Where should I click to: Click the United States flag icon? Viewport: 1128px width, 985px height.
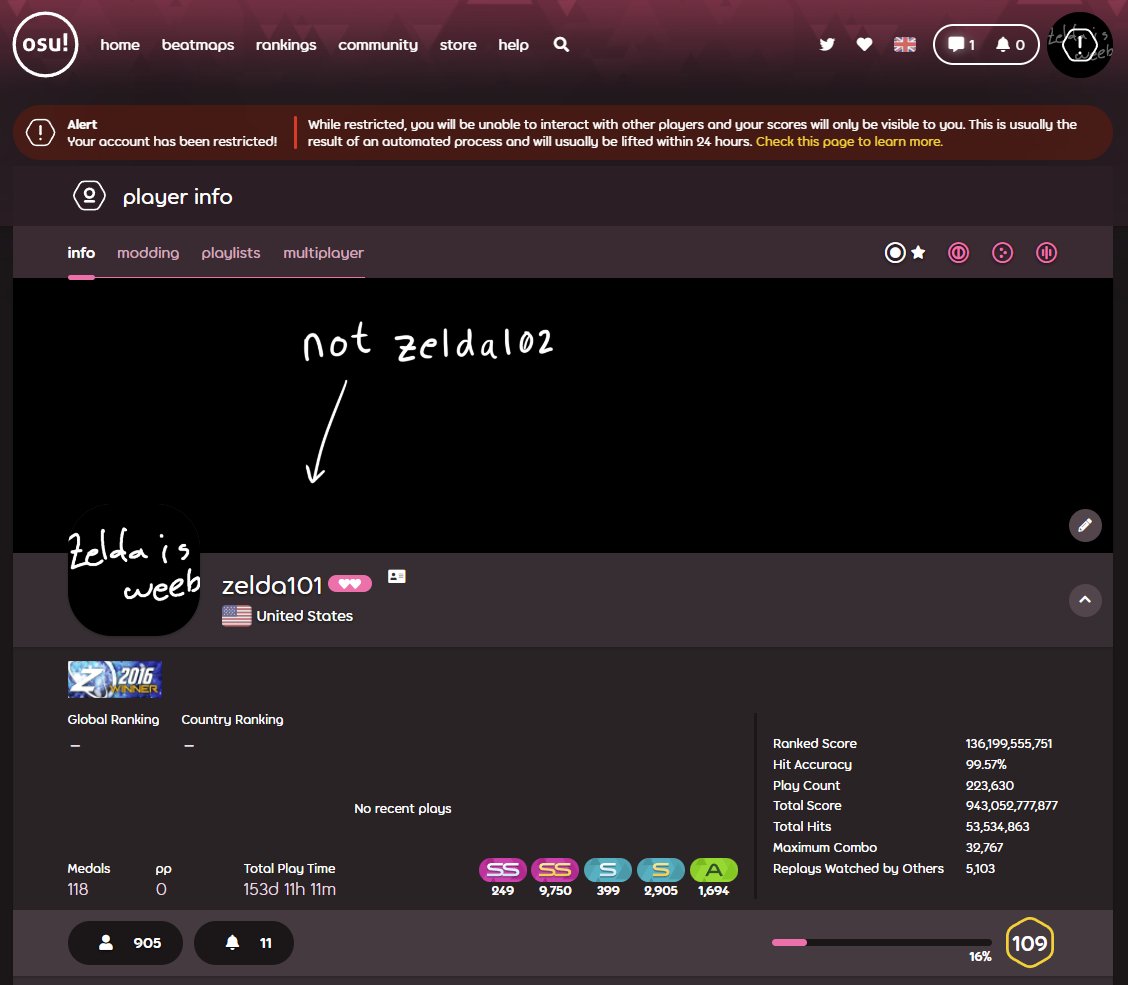point(237,616)
